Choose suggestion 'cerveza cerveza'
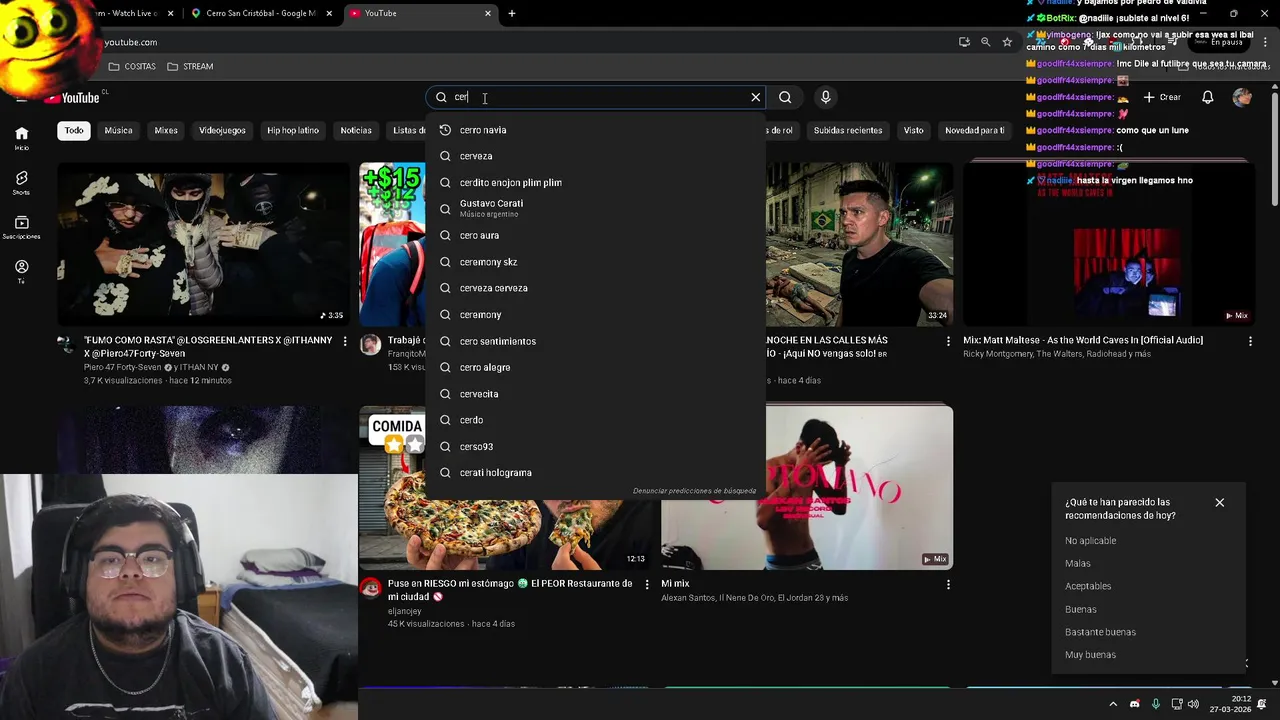 click(x=595, y=288)
